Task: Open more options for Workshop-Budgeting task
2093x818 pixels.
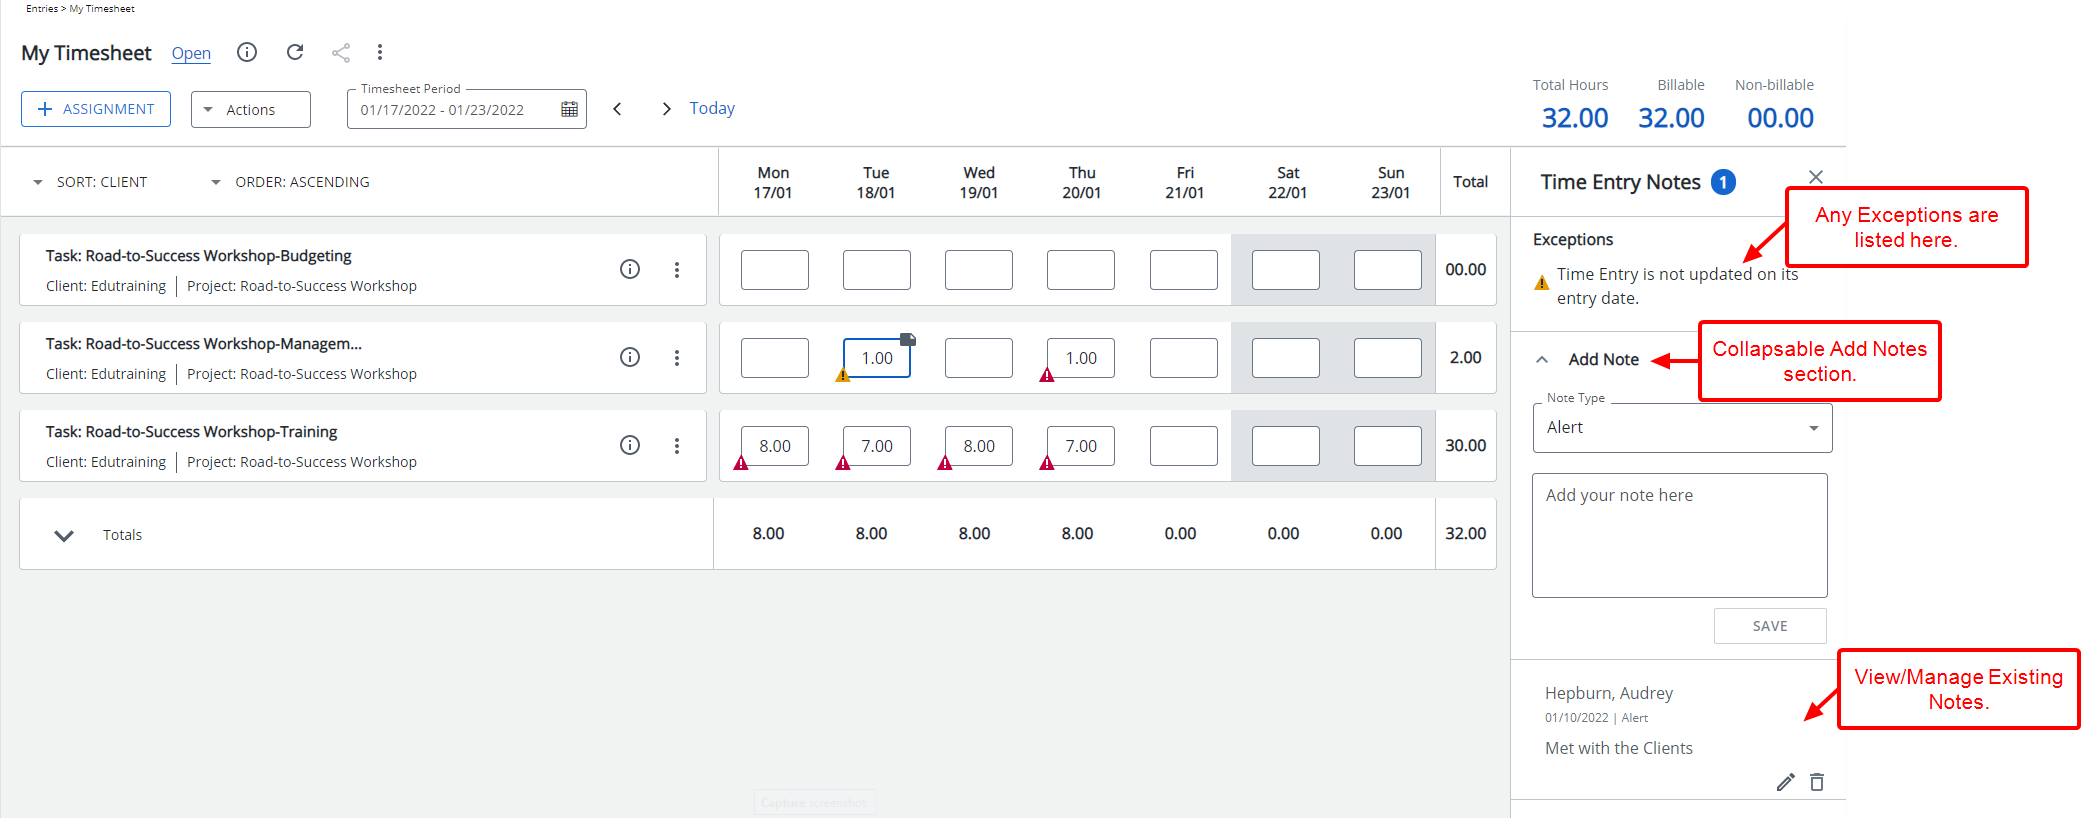Action: [677, 269]
